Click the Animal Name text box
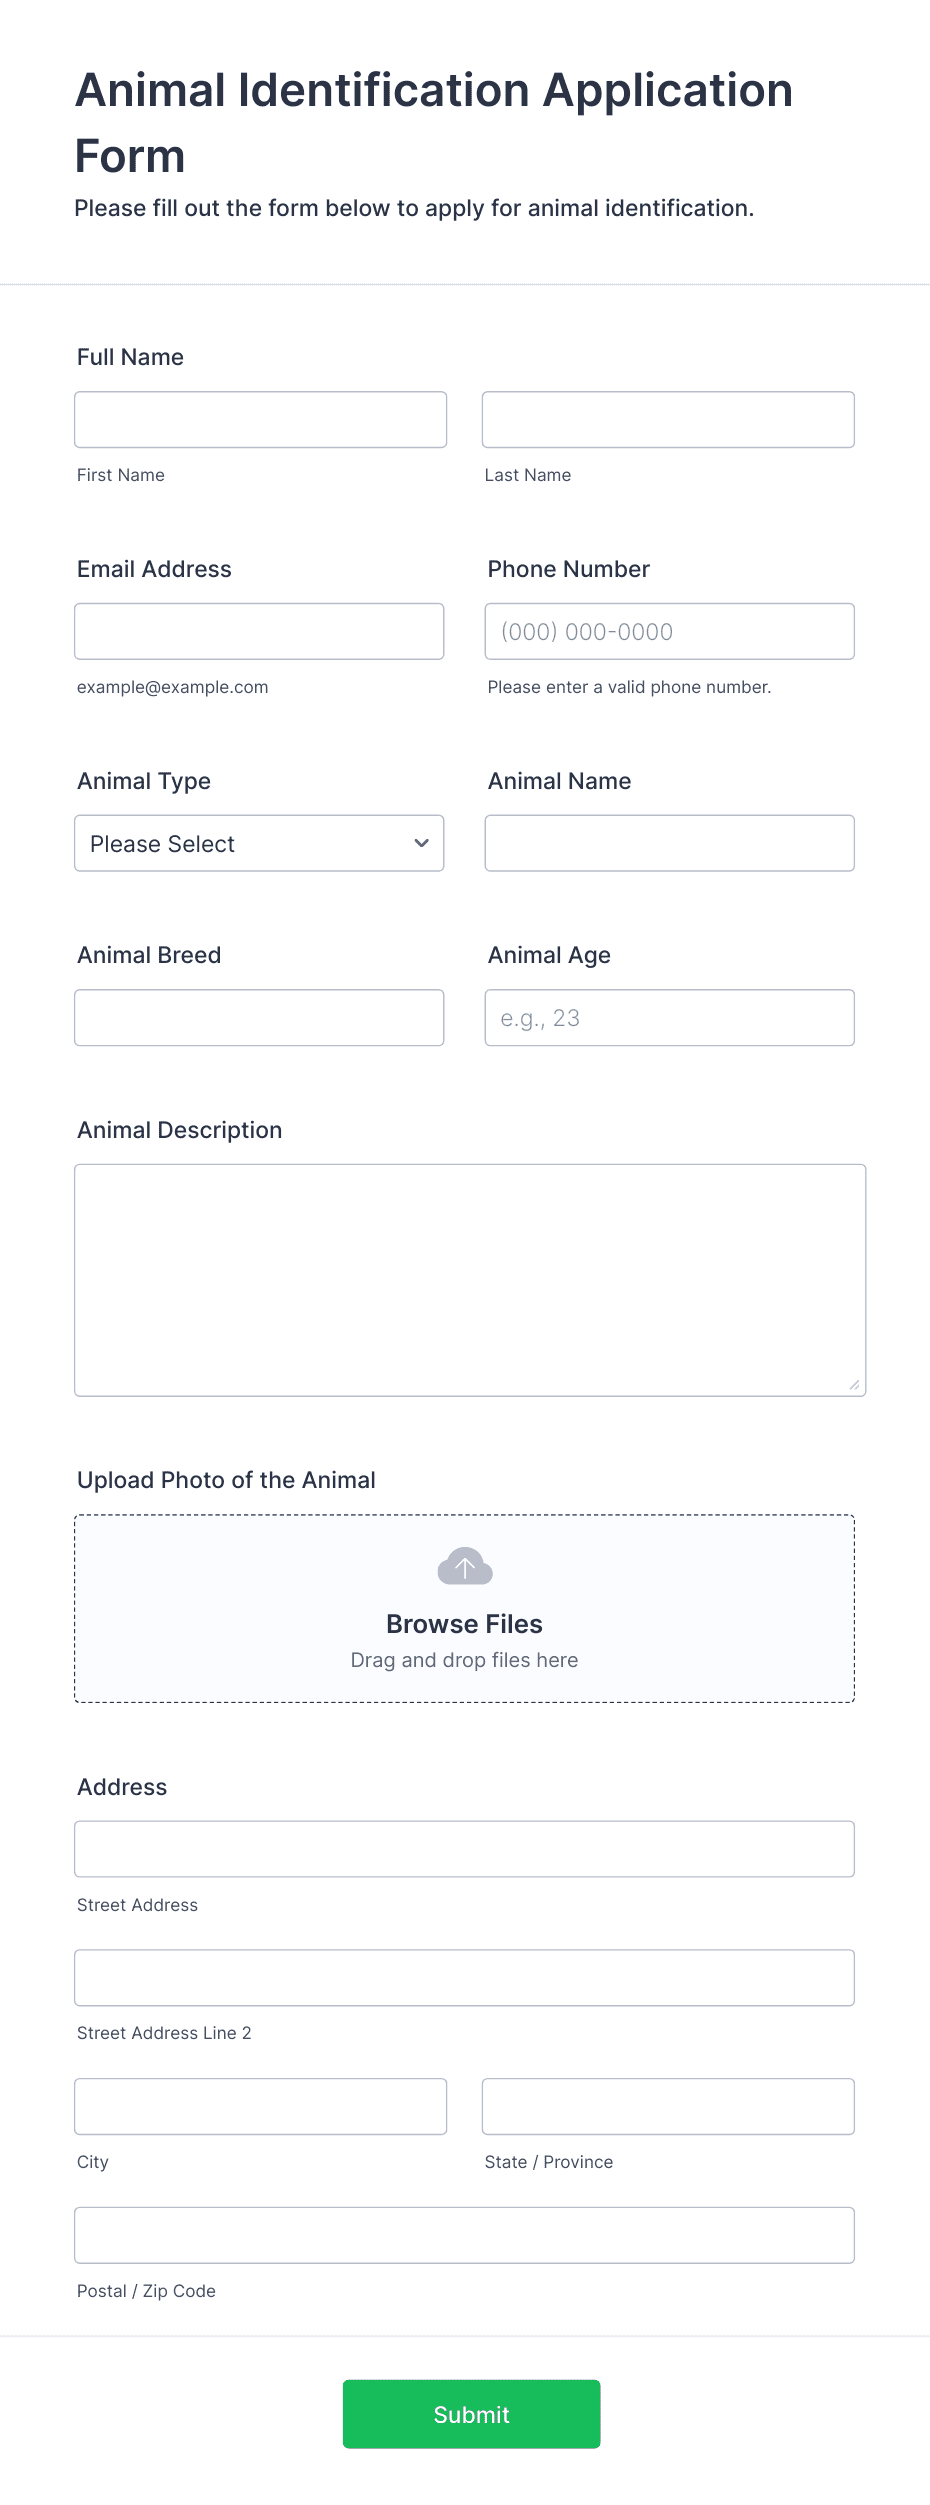 pos(668,843)
